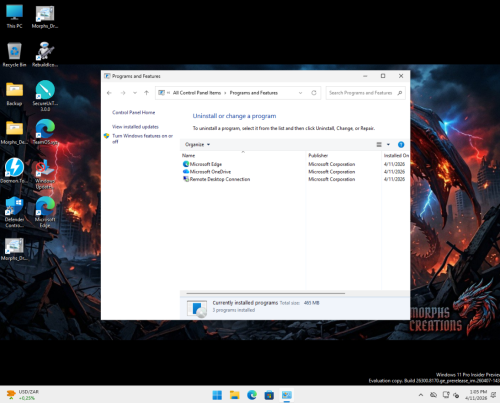This screenshot has height=403, width=500.
Task: Click the help question mark icon
Action: point(401,144)
